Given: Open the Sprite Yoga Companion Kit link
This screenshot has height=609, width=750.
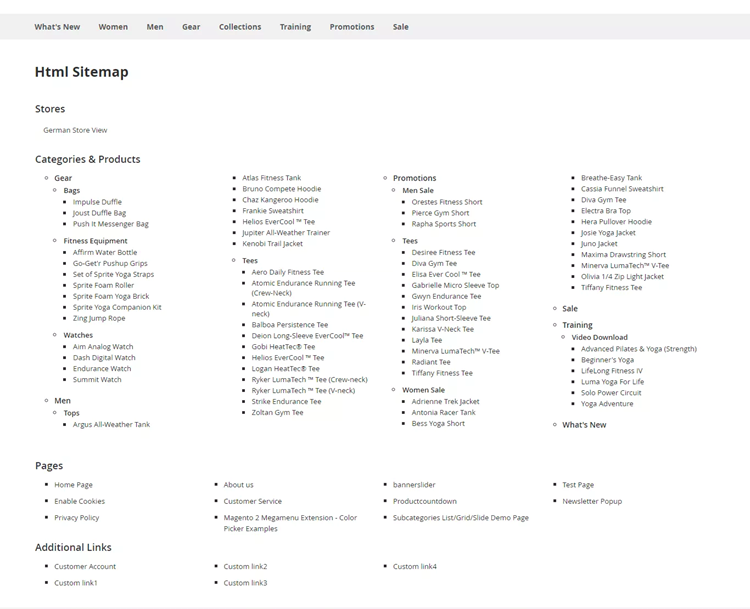Looking at the screenshot, I should coord(117,307).
